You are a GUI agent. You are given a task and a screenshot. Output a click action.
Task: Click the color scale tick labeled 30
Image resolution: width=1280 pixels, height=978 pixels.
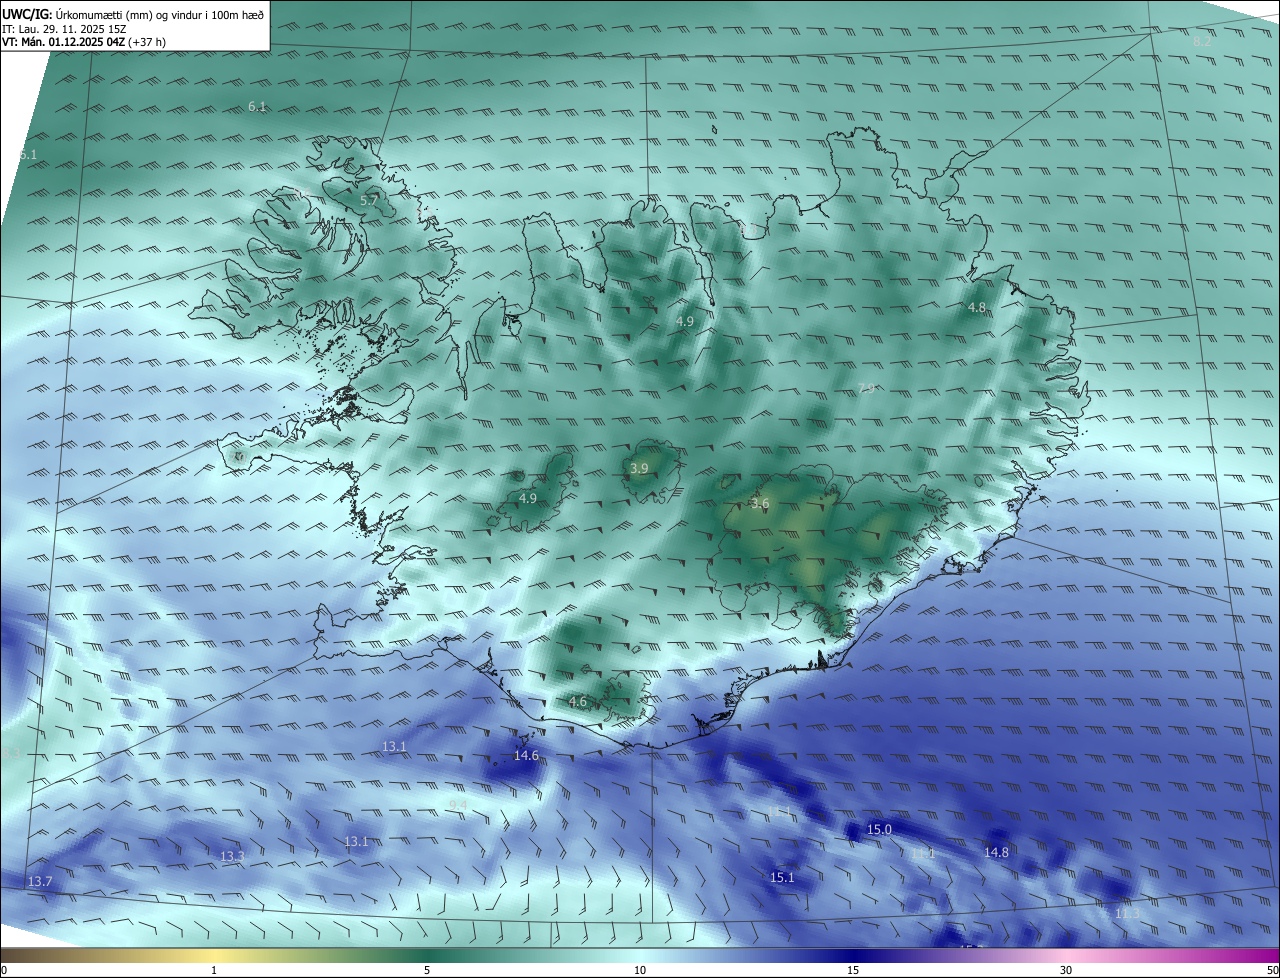1066,970
